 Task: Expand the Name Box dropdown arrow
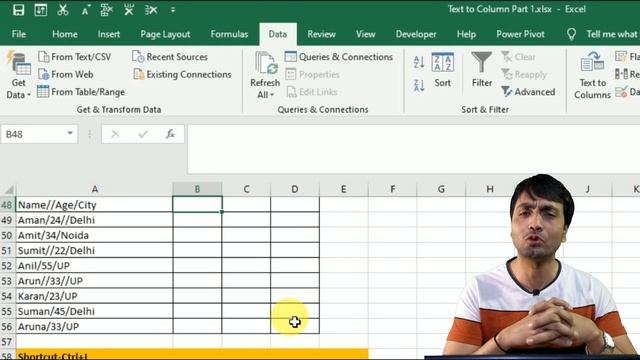(70, 133)
